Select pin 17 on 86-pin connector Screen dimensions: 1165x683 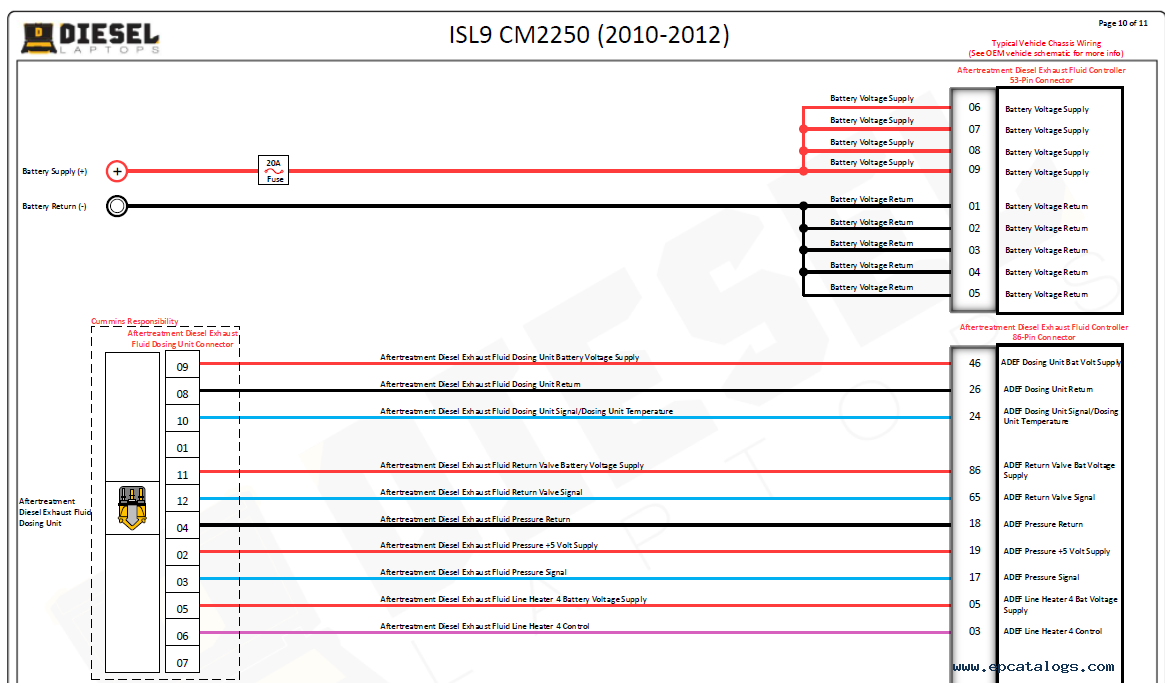pos(975,577)
